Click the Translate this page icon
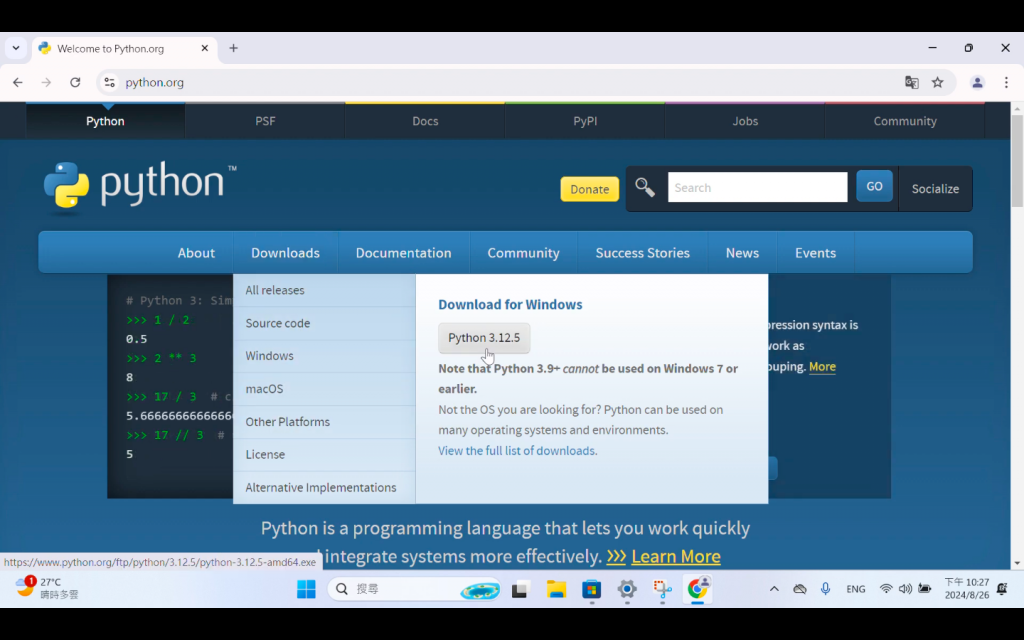This screenshot has width=1024, height=640. coord(912,82)
